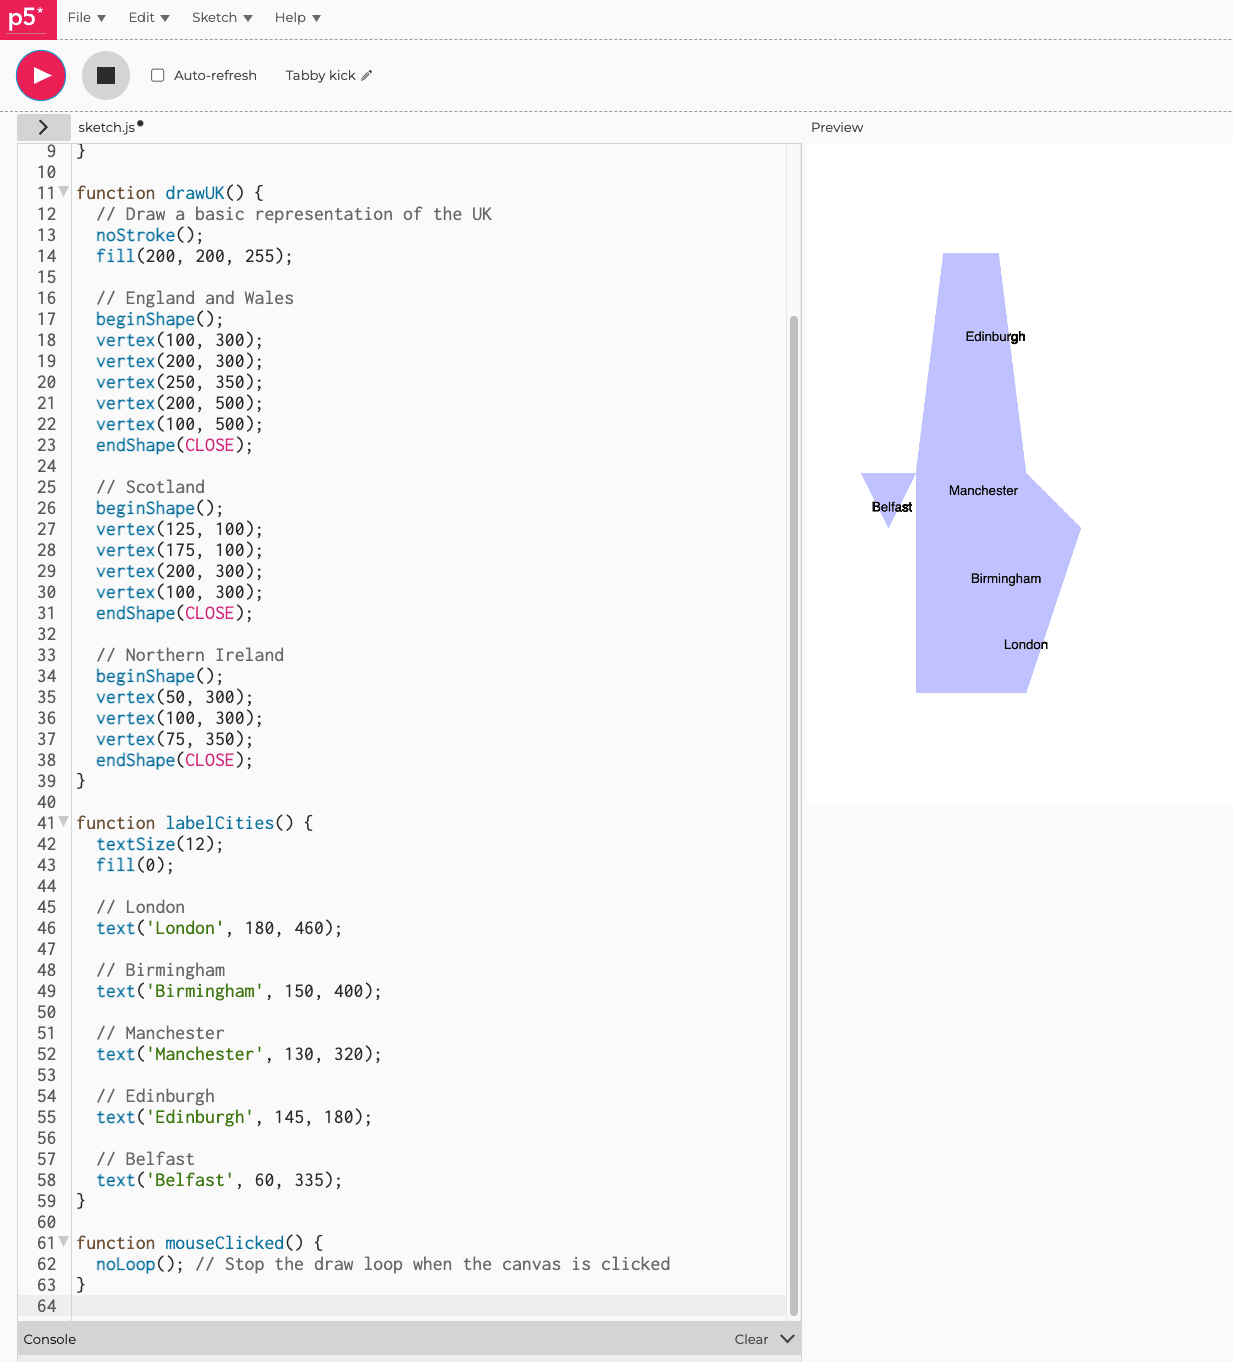Screen dimensions: 1233x1362
Task: Click text('London', 180, 460) line
Action: pyautogui.click(x=219, y=928)
